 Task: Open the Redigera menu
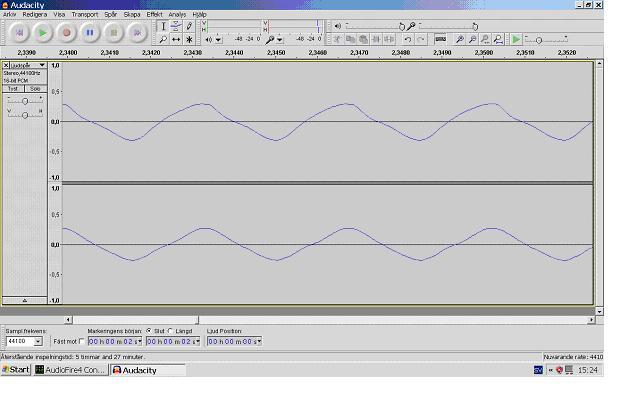point(35,15)
